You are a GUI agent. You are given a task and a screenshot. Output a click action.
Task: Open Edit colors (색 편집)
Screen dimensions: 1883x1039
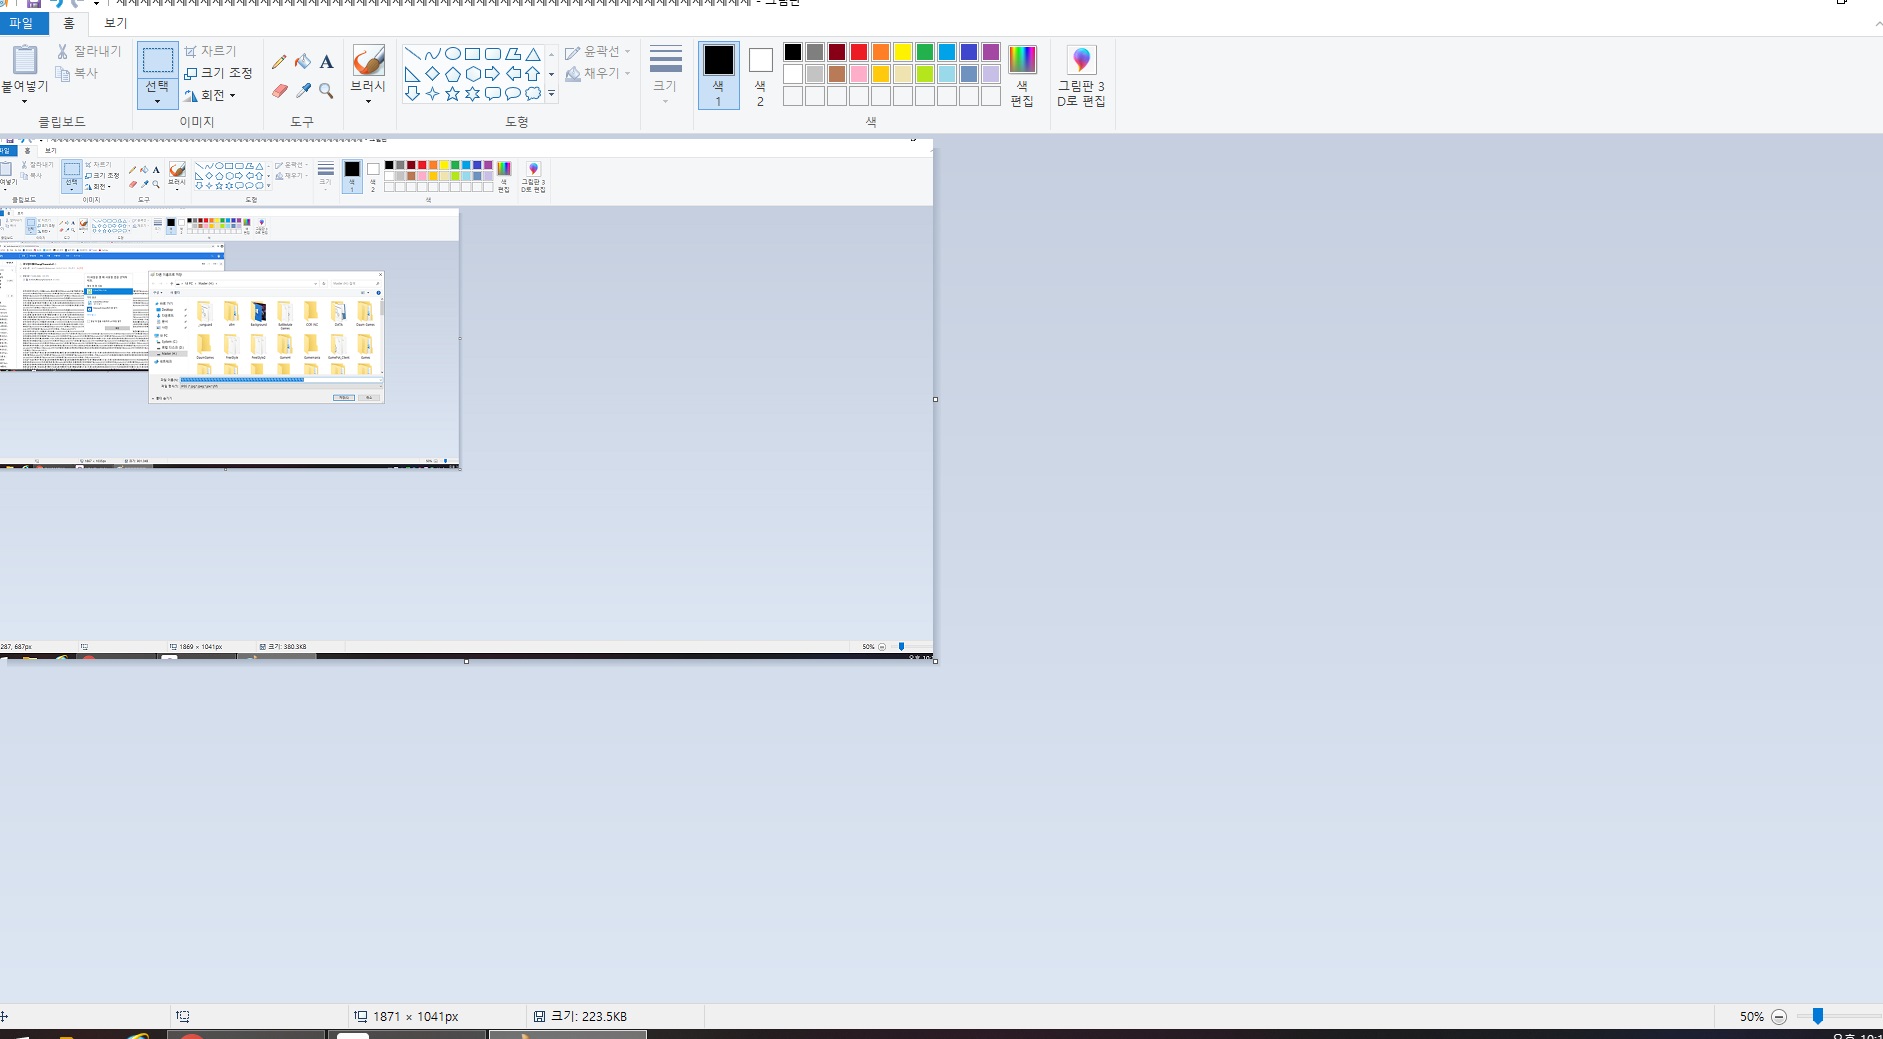[1022, 76]
